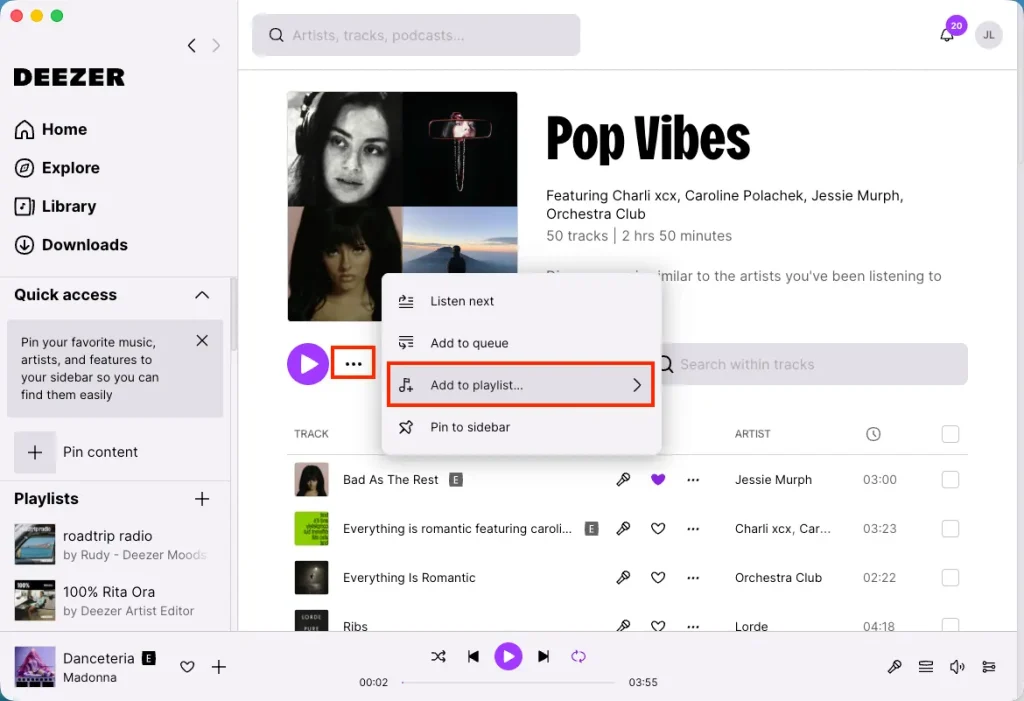Toggle shuffle in the player
The height and width of the screenshot is (701, 1024).
(x=438, y=657)
